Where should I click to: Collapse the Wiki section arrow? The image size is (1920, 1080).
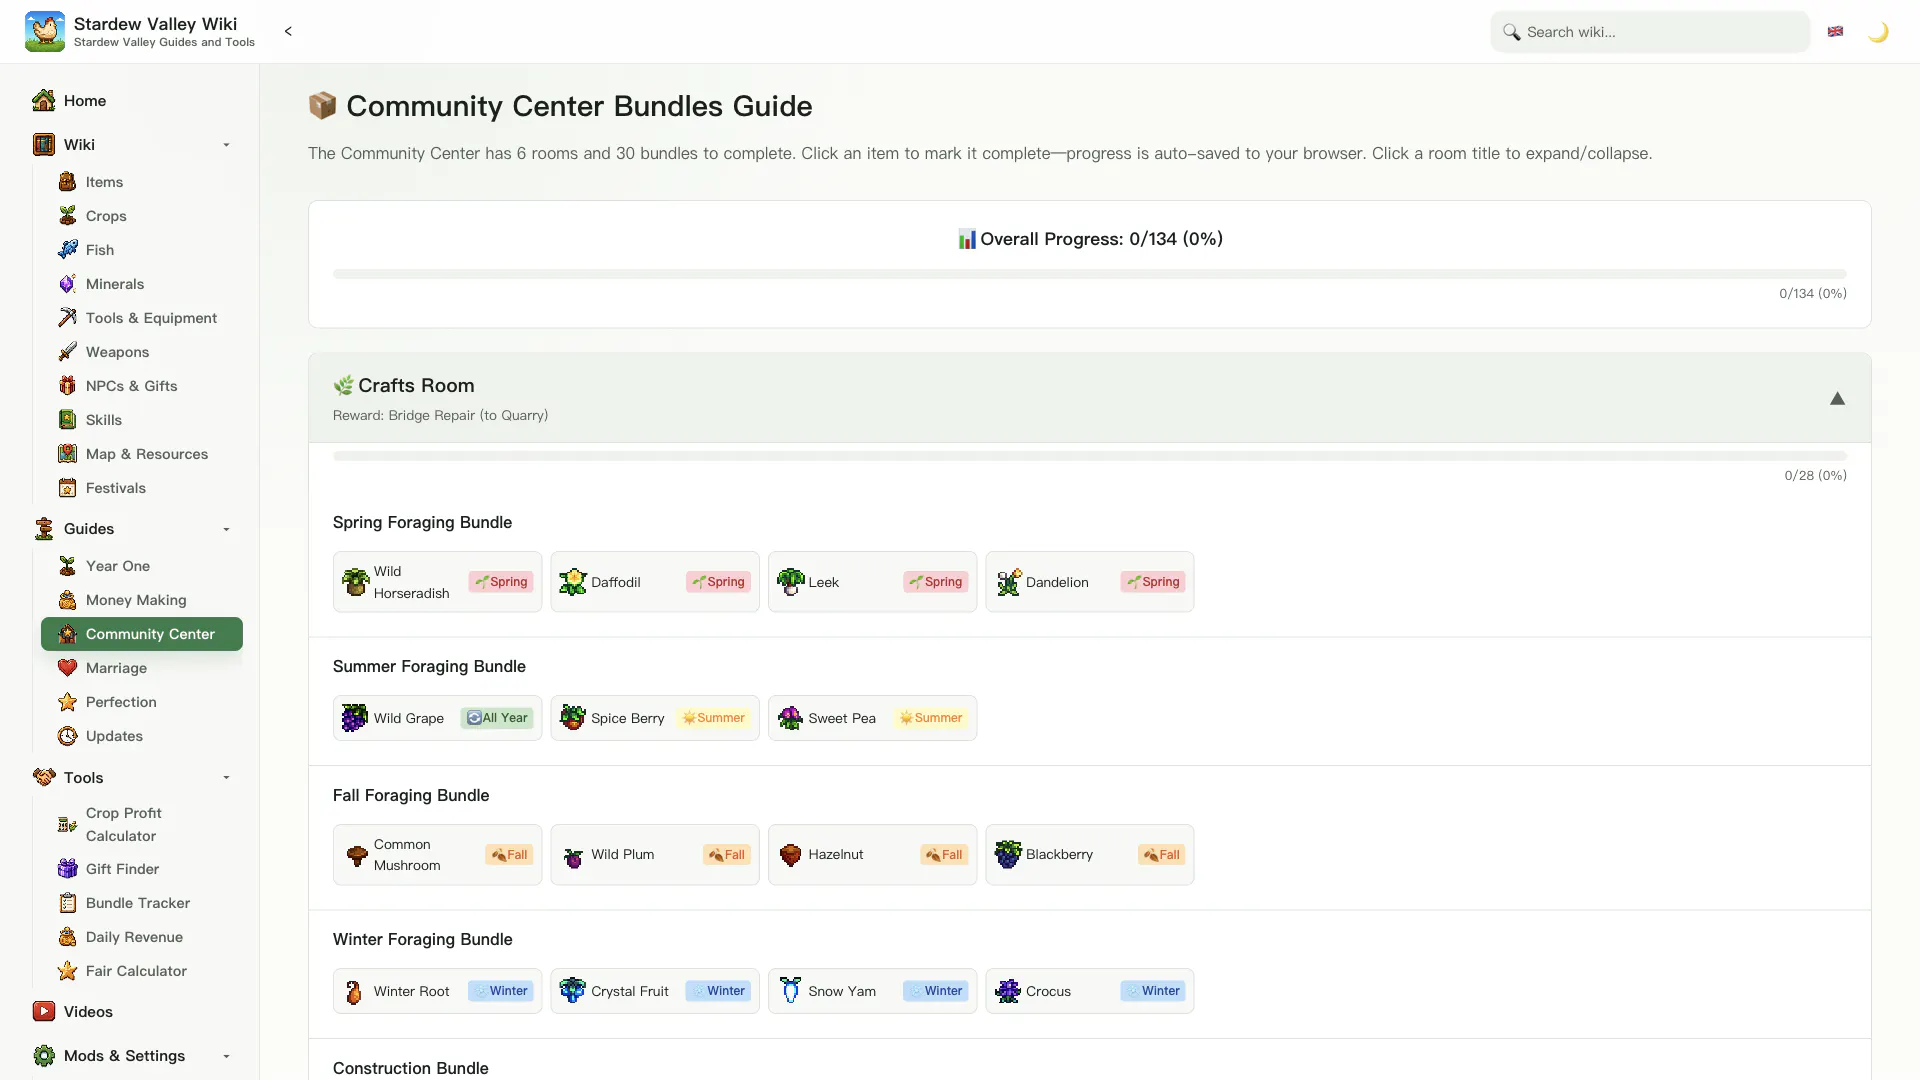[x=226, y=145]
